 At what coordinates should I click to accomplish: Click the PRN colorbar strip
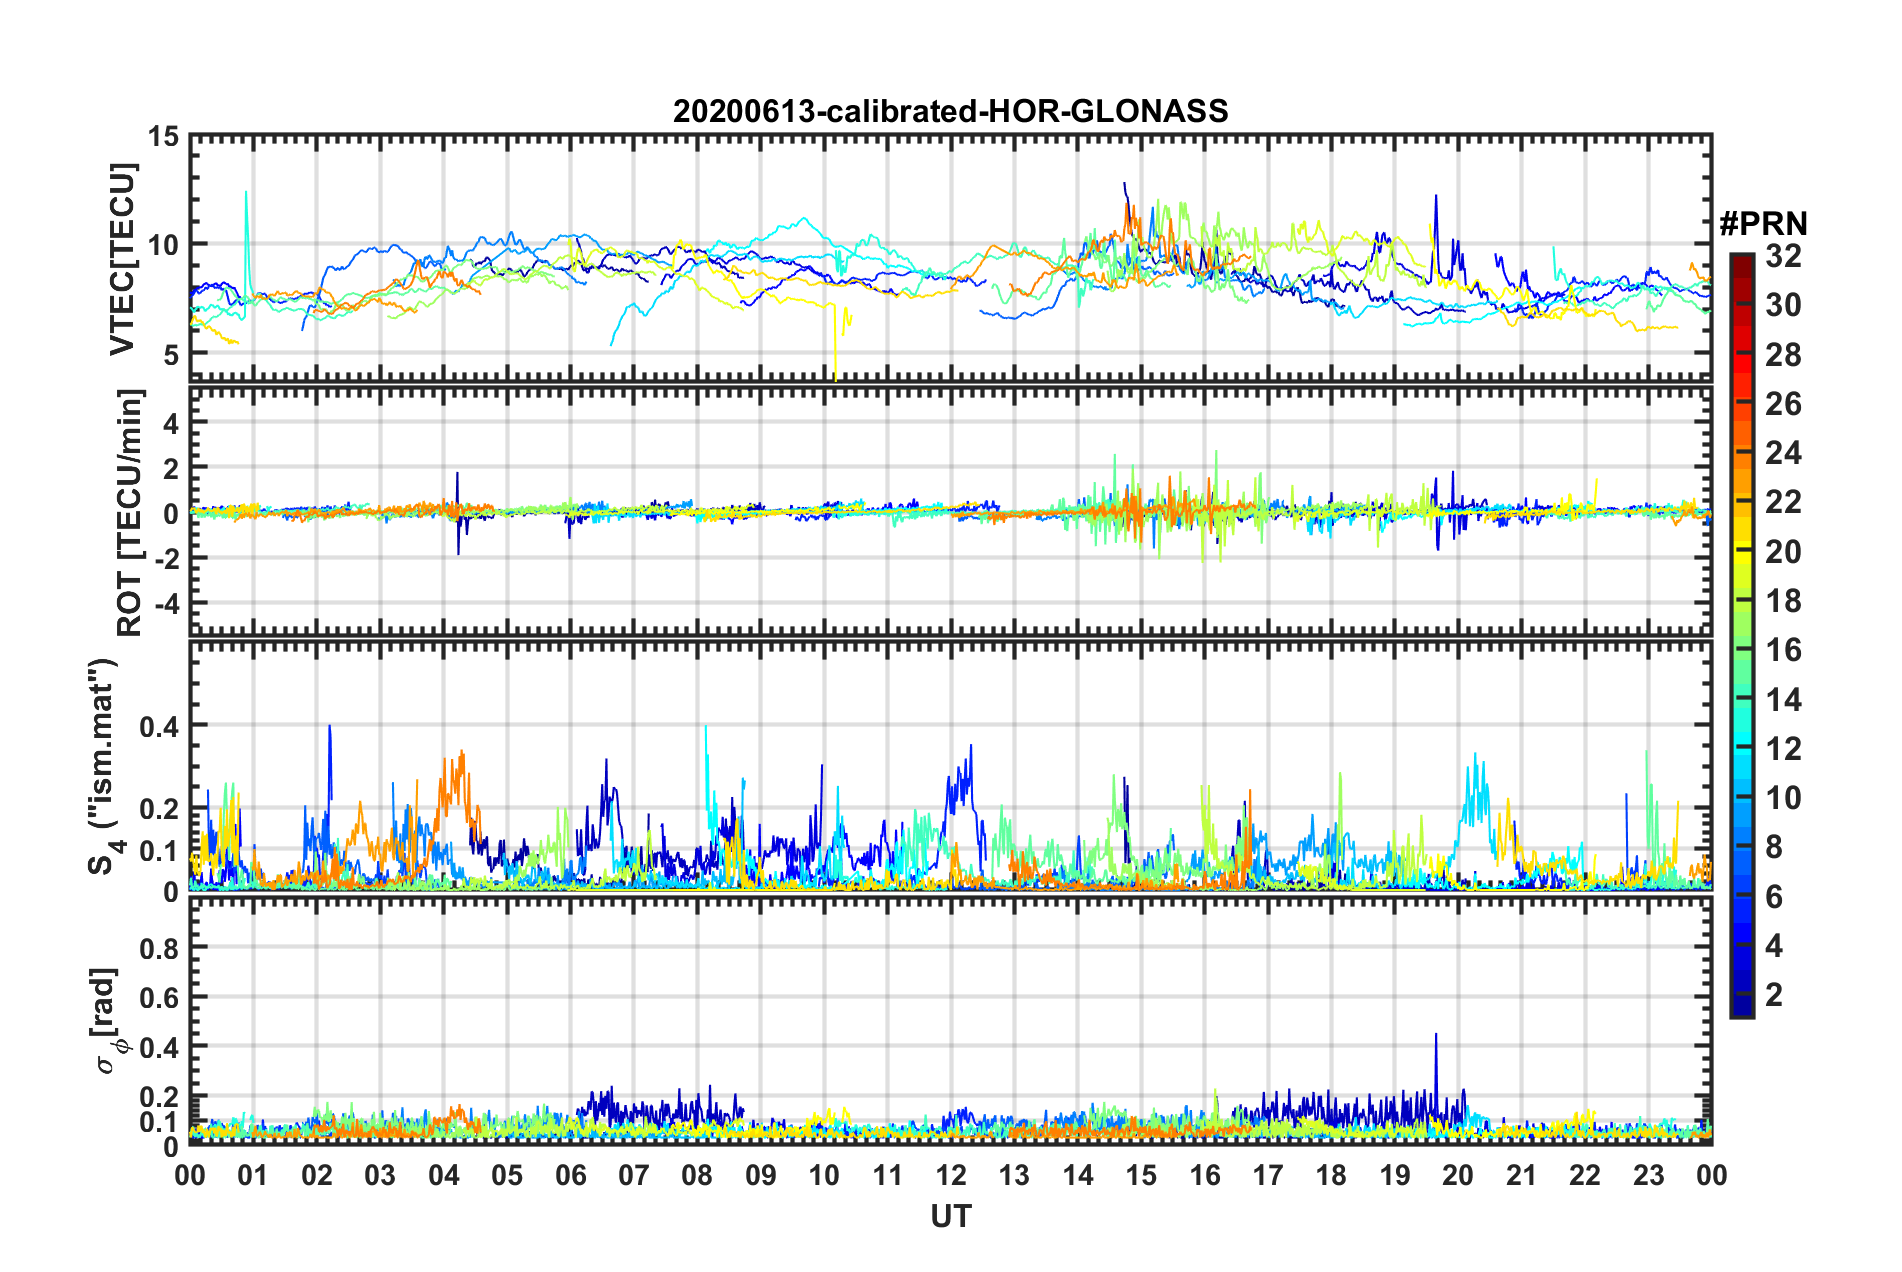point(1741,635)
